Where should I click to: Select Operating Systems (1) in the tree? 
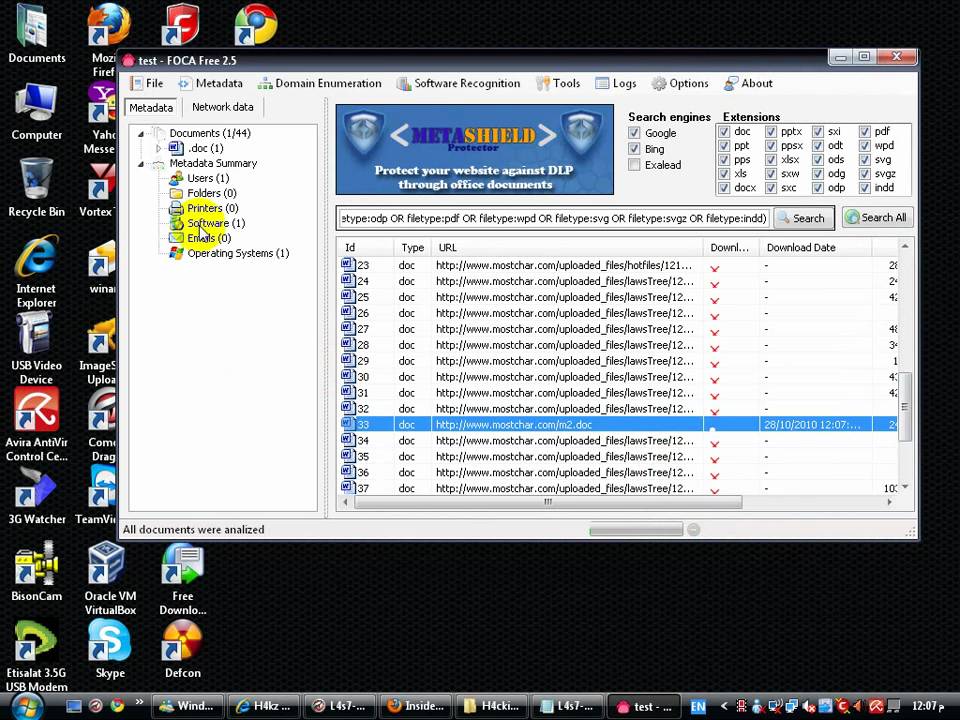pyautogui.click(x=238, y=253)
